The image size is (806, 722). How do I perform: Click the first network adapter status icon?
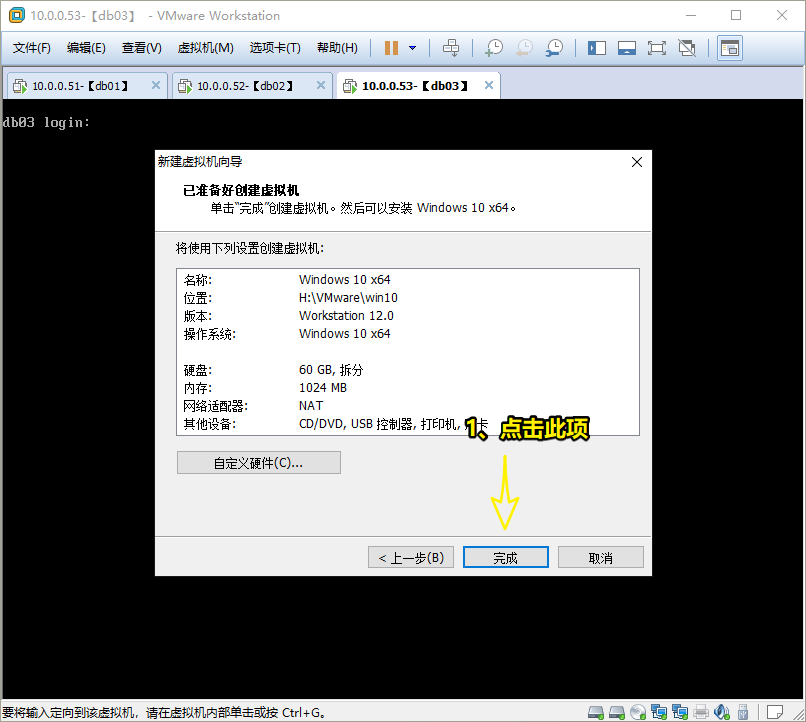[x=659, y=712]
